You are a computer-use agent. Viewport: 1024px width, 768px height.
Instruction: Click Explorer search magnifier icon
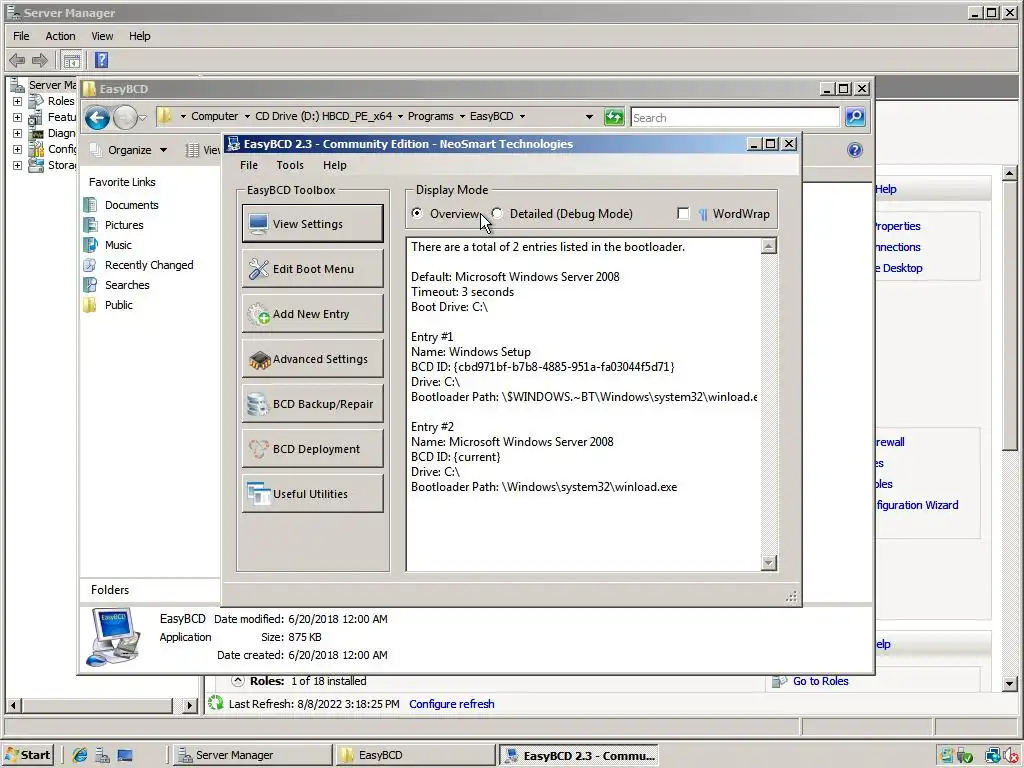tap(855, 117)
